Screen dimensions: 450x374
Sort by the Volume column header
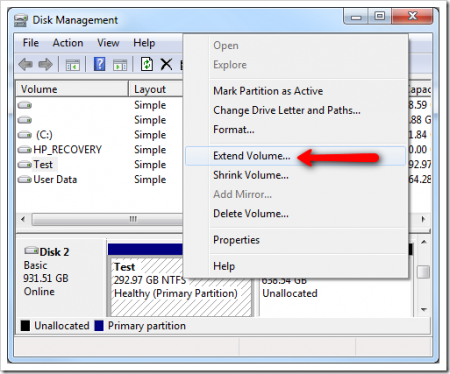point(72,89)
